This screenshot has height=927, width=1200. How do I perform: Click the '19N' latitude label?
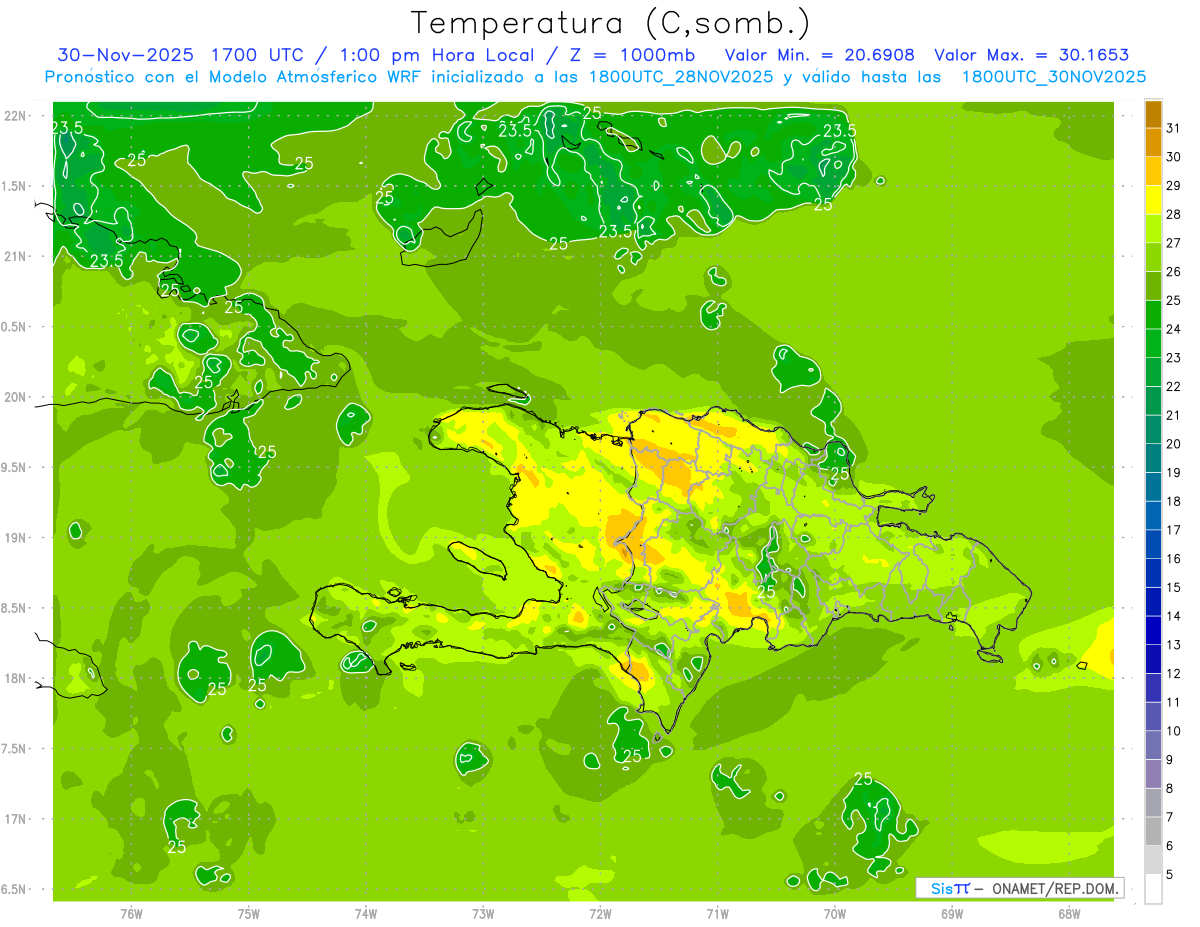pos(16,538)
